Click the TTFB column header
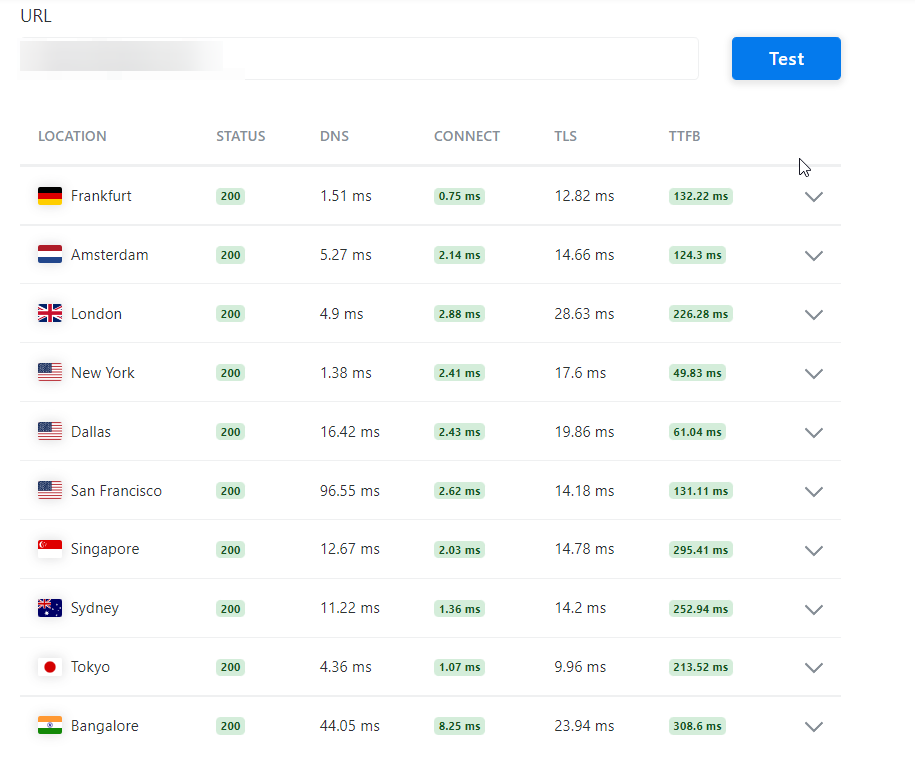Screen dimensions: 915x774 pos(684,136)
